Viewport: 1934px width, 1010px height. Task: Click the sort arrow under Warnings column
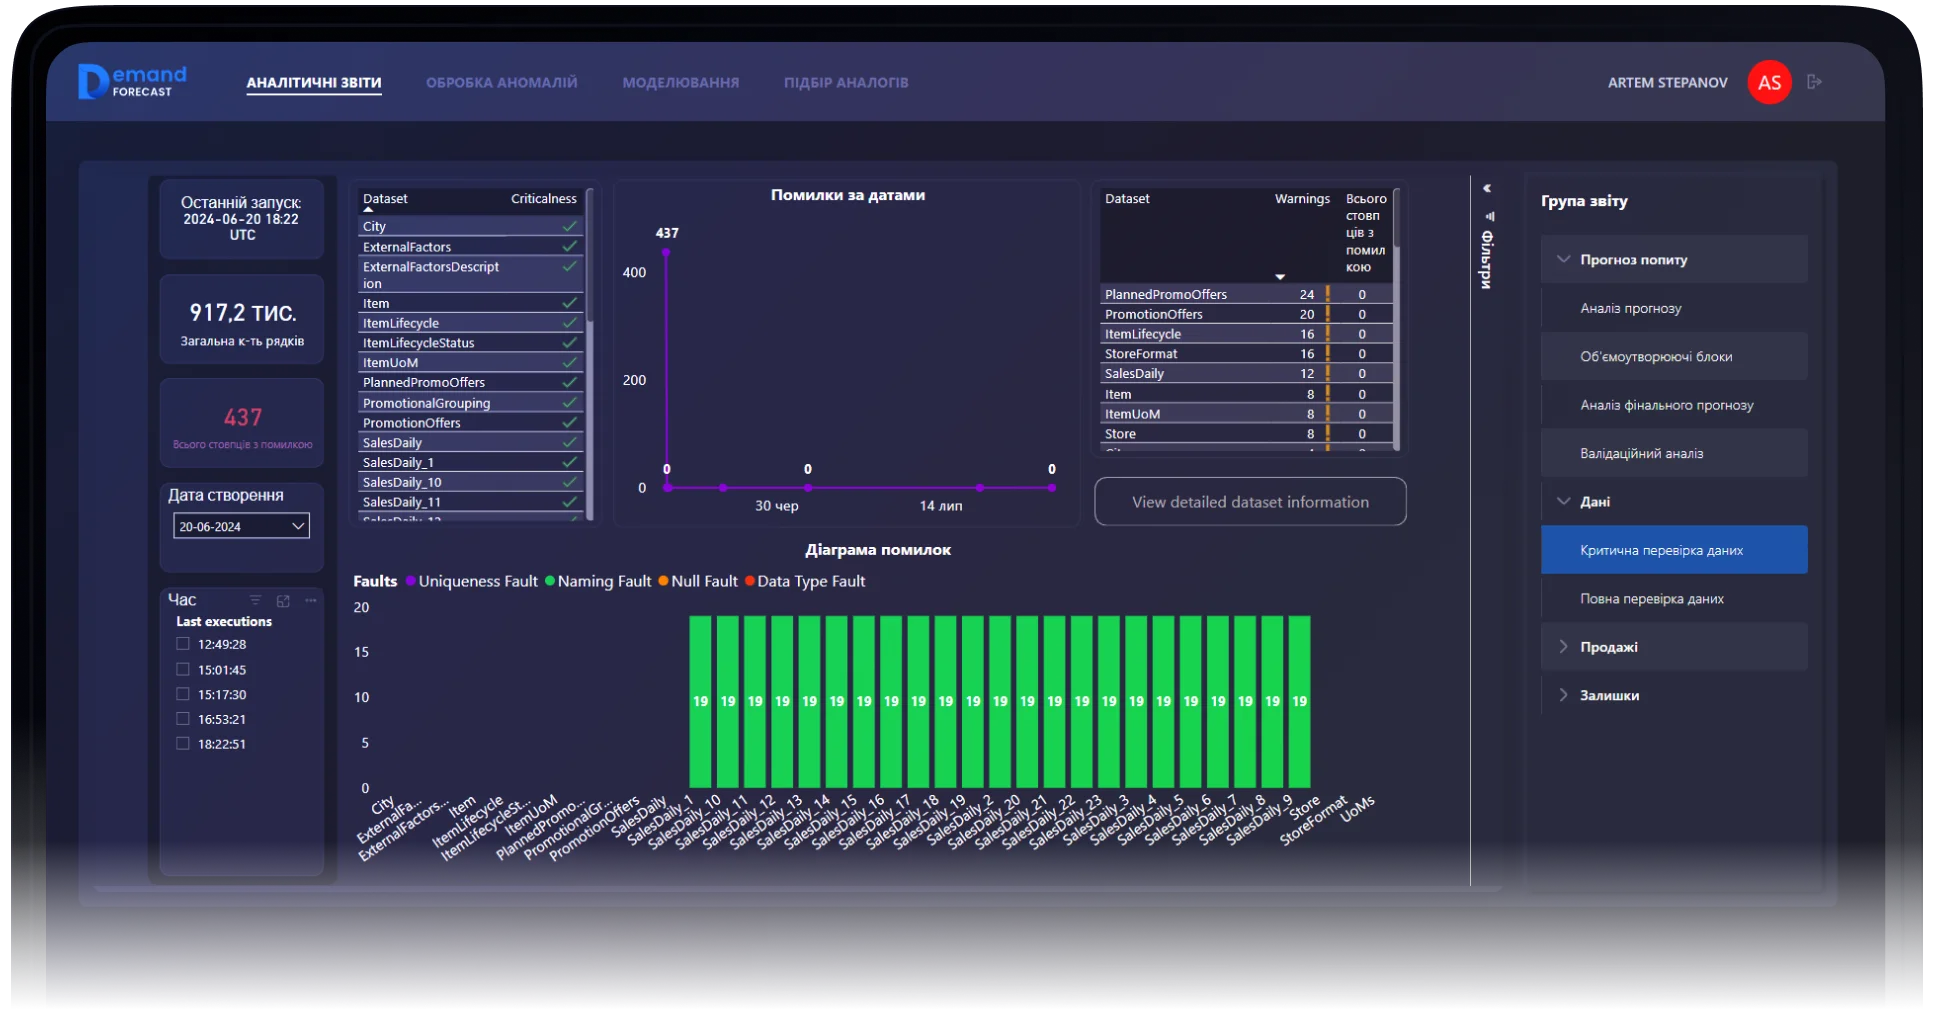(1280, 277)
